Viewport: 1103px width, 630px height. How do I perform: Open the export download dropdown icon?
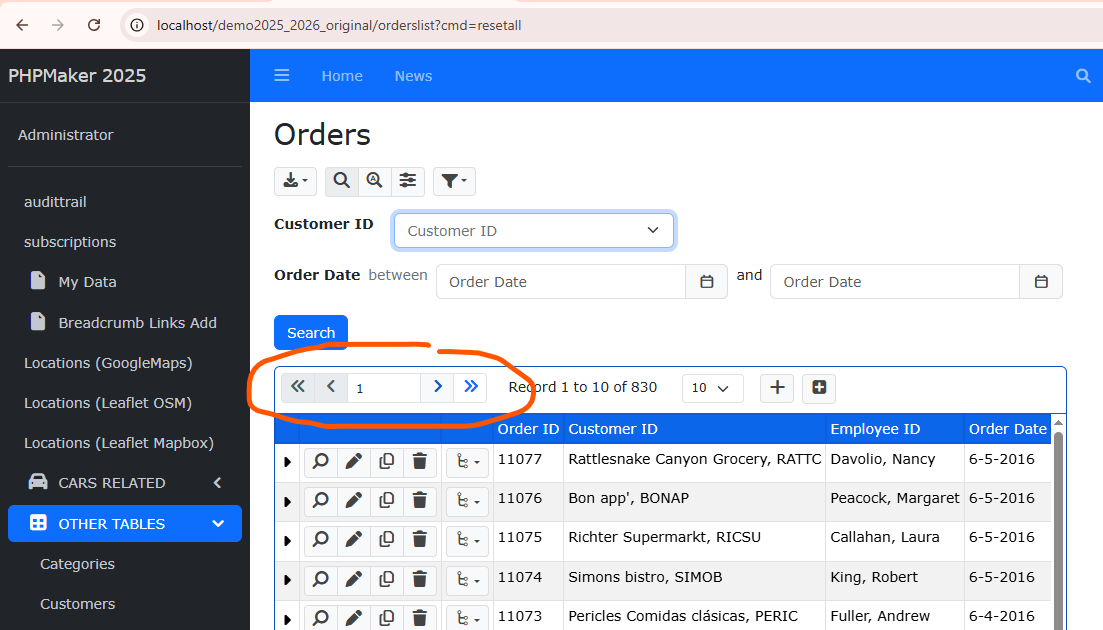295,181
